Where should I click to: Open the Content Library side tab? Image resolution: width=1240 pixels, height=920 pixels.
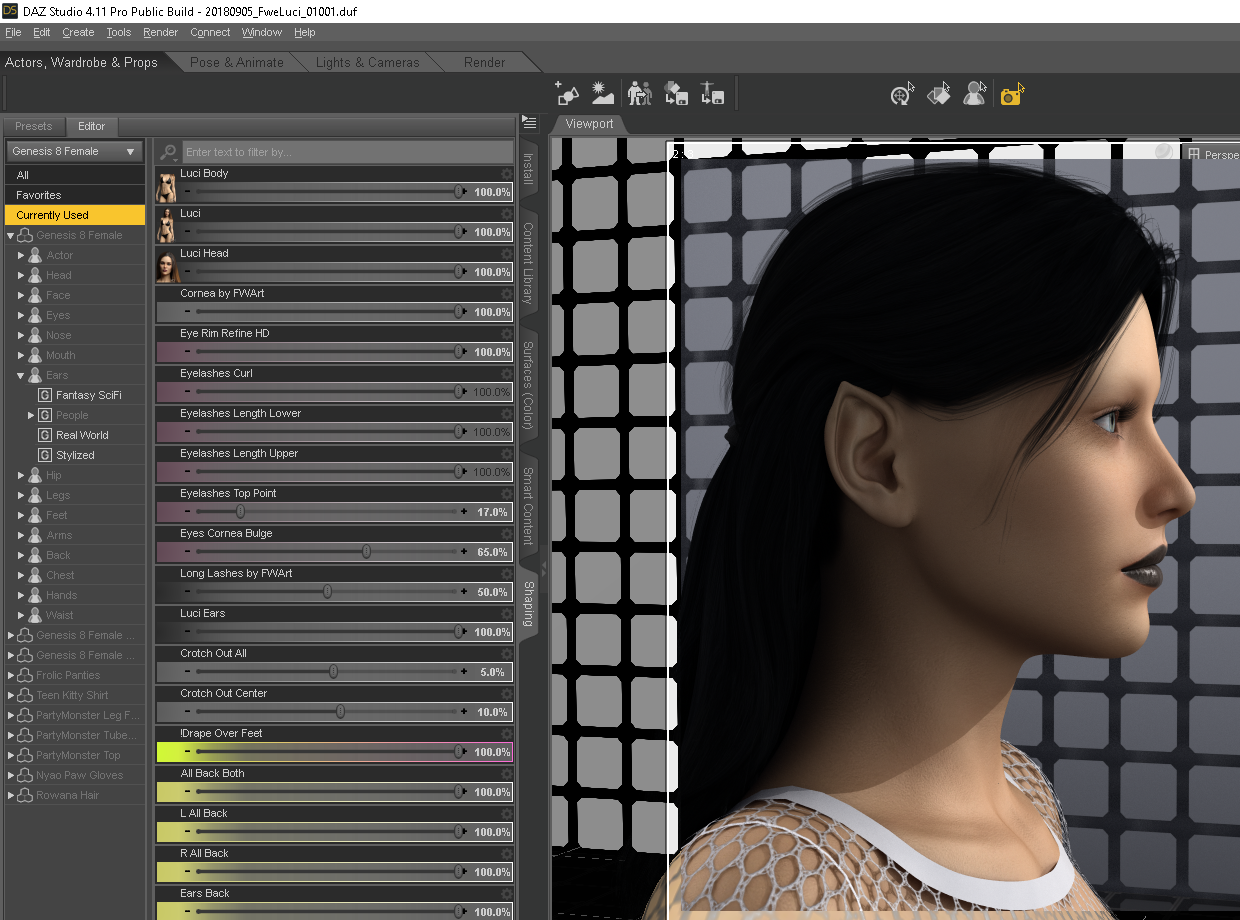529,262
